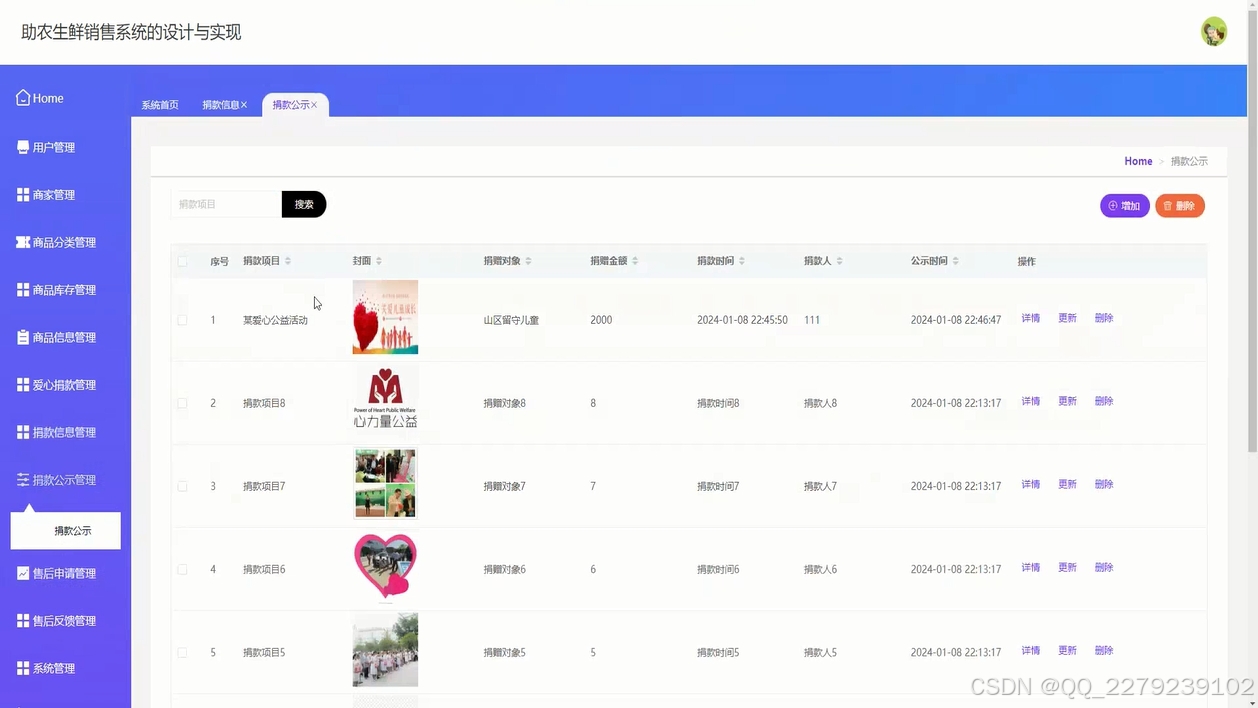Close the 捐款公示 tab with its X
Image resolution: width=1258 pixels, height=708 pixels.
314,105
